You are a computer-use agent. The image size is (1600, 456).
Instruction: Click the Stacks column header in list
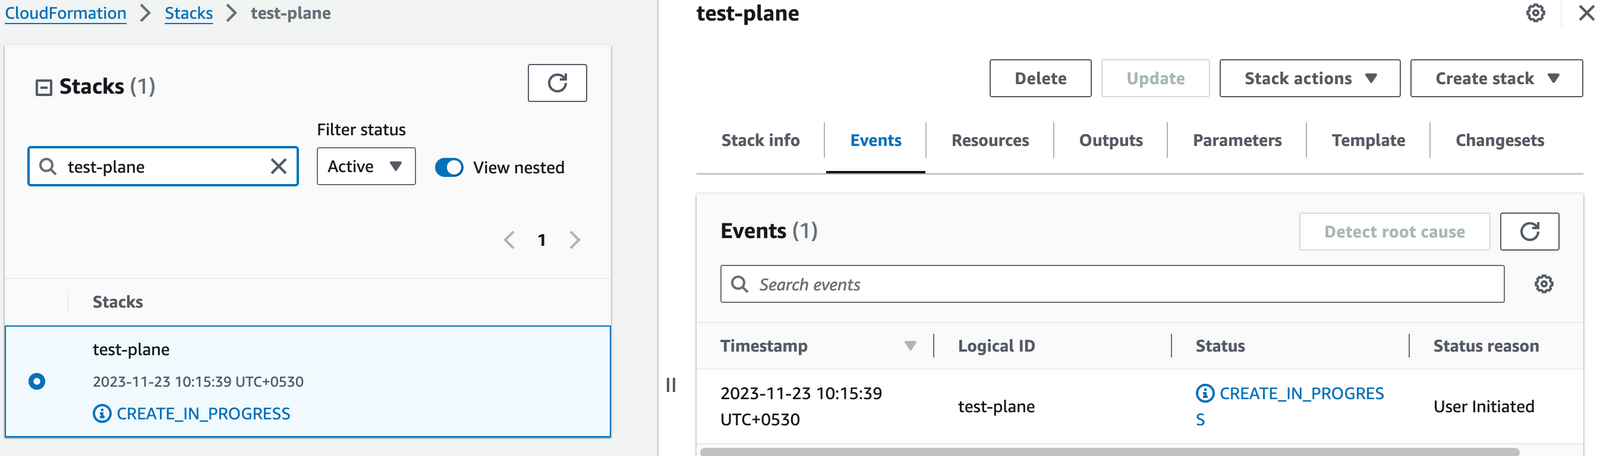[x=118, y=302]
